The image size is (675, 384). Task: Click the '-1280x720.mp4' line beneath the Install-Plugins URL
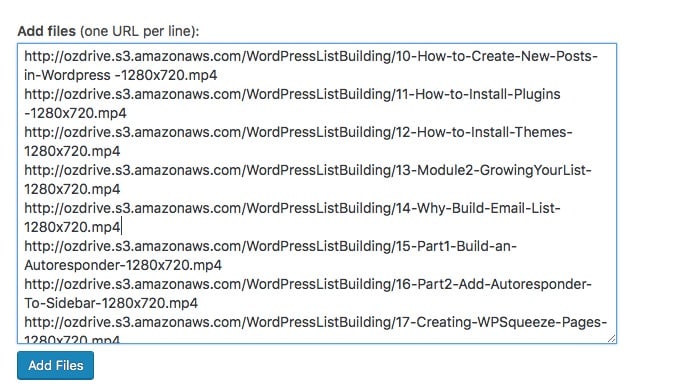pyautogui.click(x=75, y=113)
